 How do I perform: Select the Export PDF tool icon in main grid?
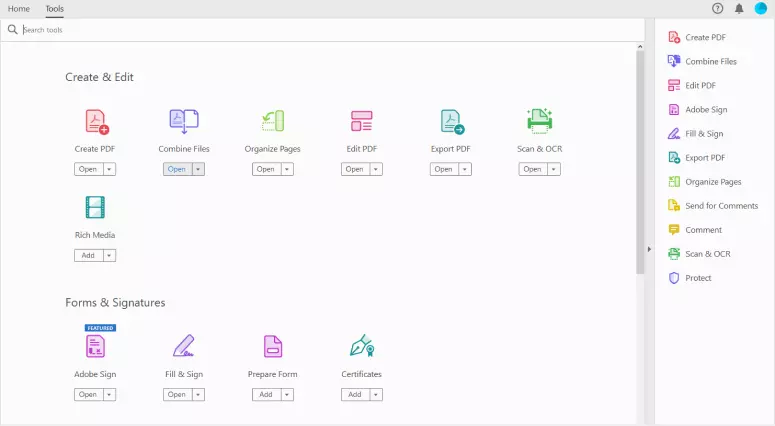pos(452,122)
